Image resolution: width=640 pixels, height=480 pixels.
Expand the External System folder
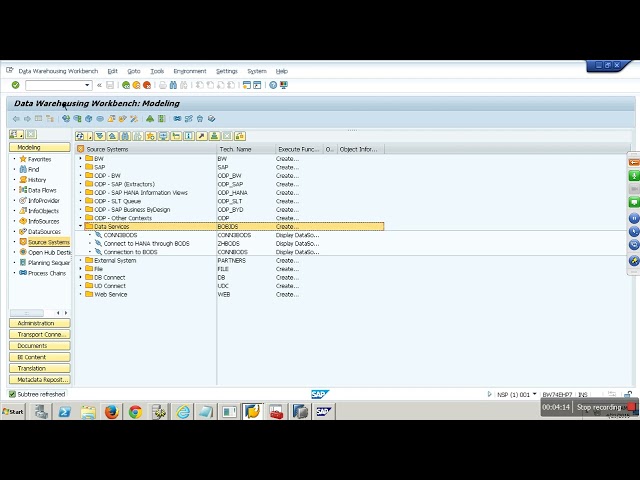tap(80, 260)
